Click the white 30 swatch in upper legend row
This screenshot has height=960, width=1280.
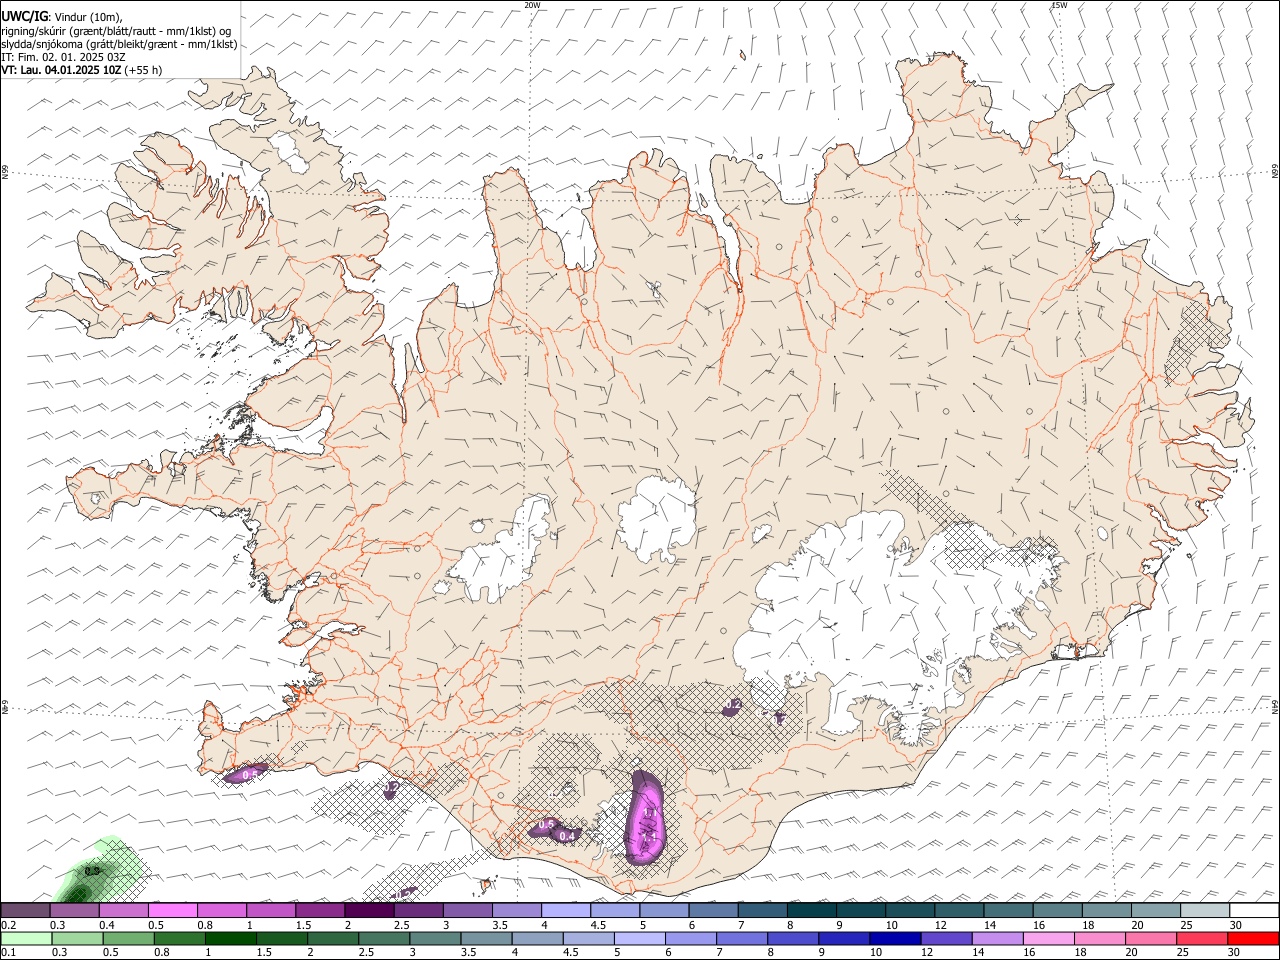1254,911
